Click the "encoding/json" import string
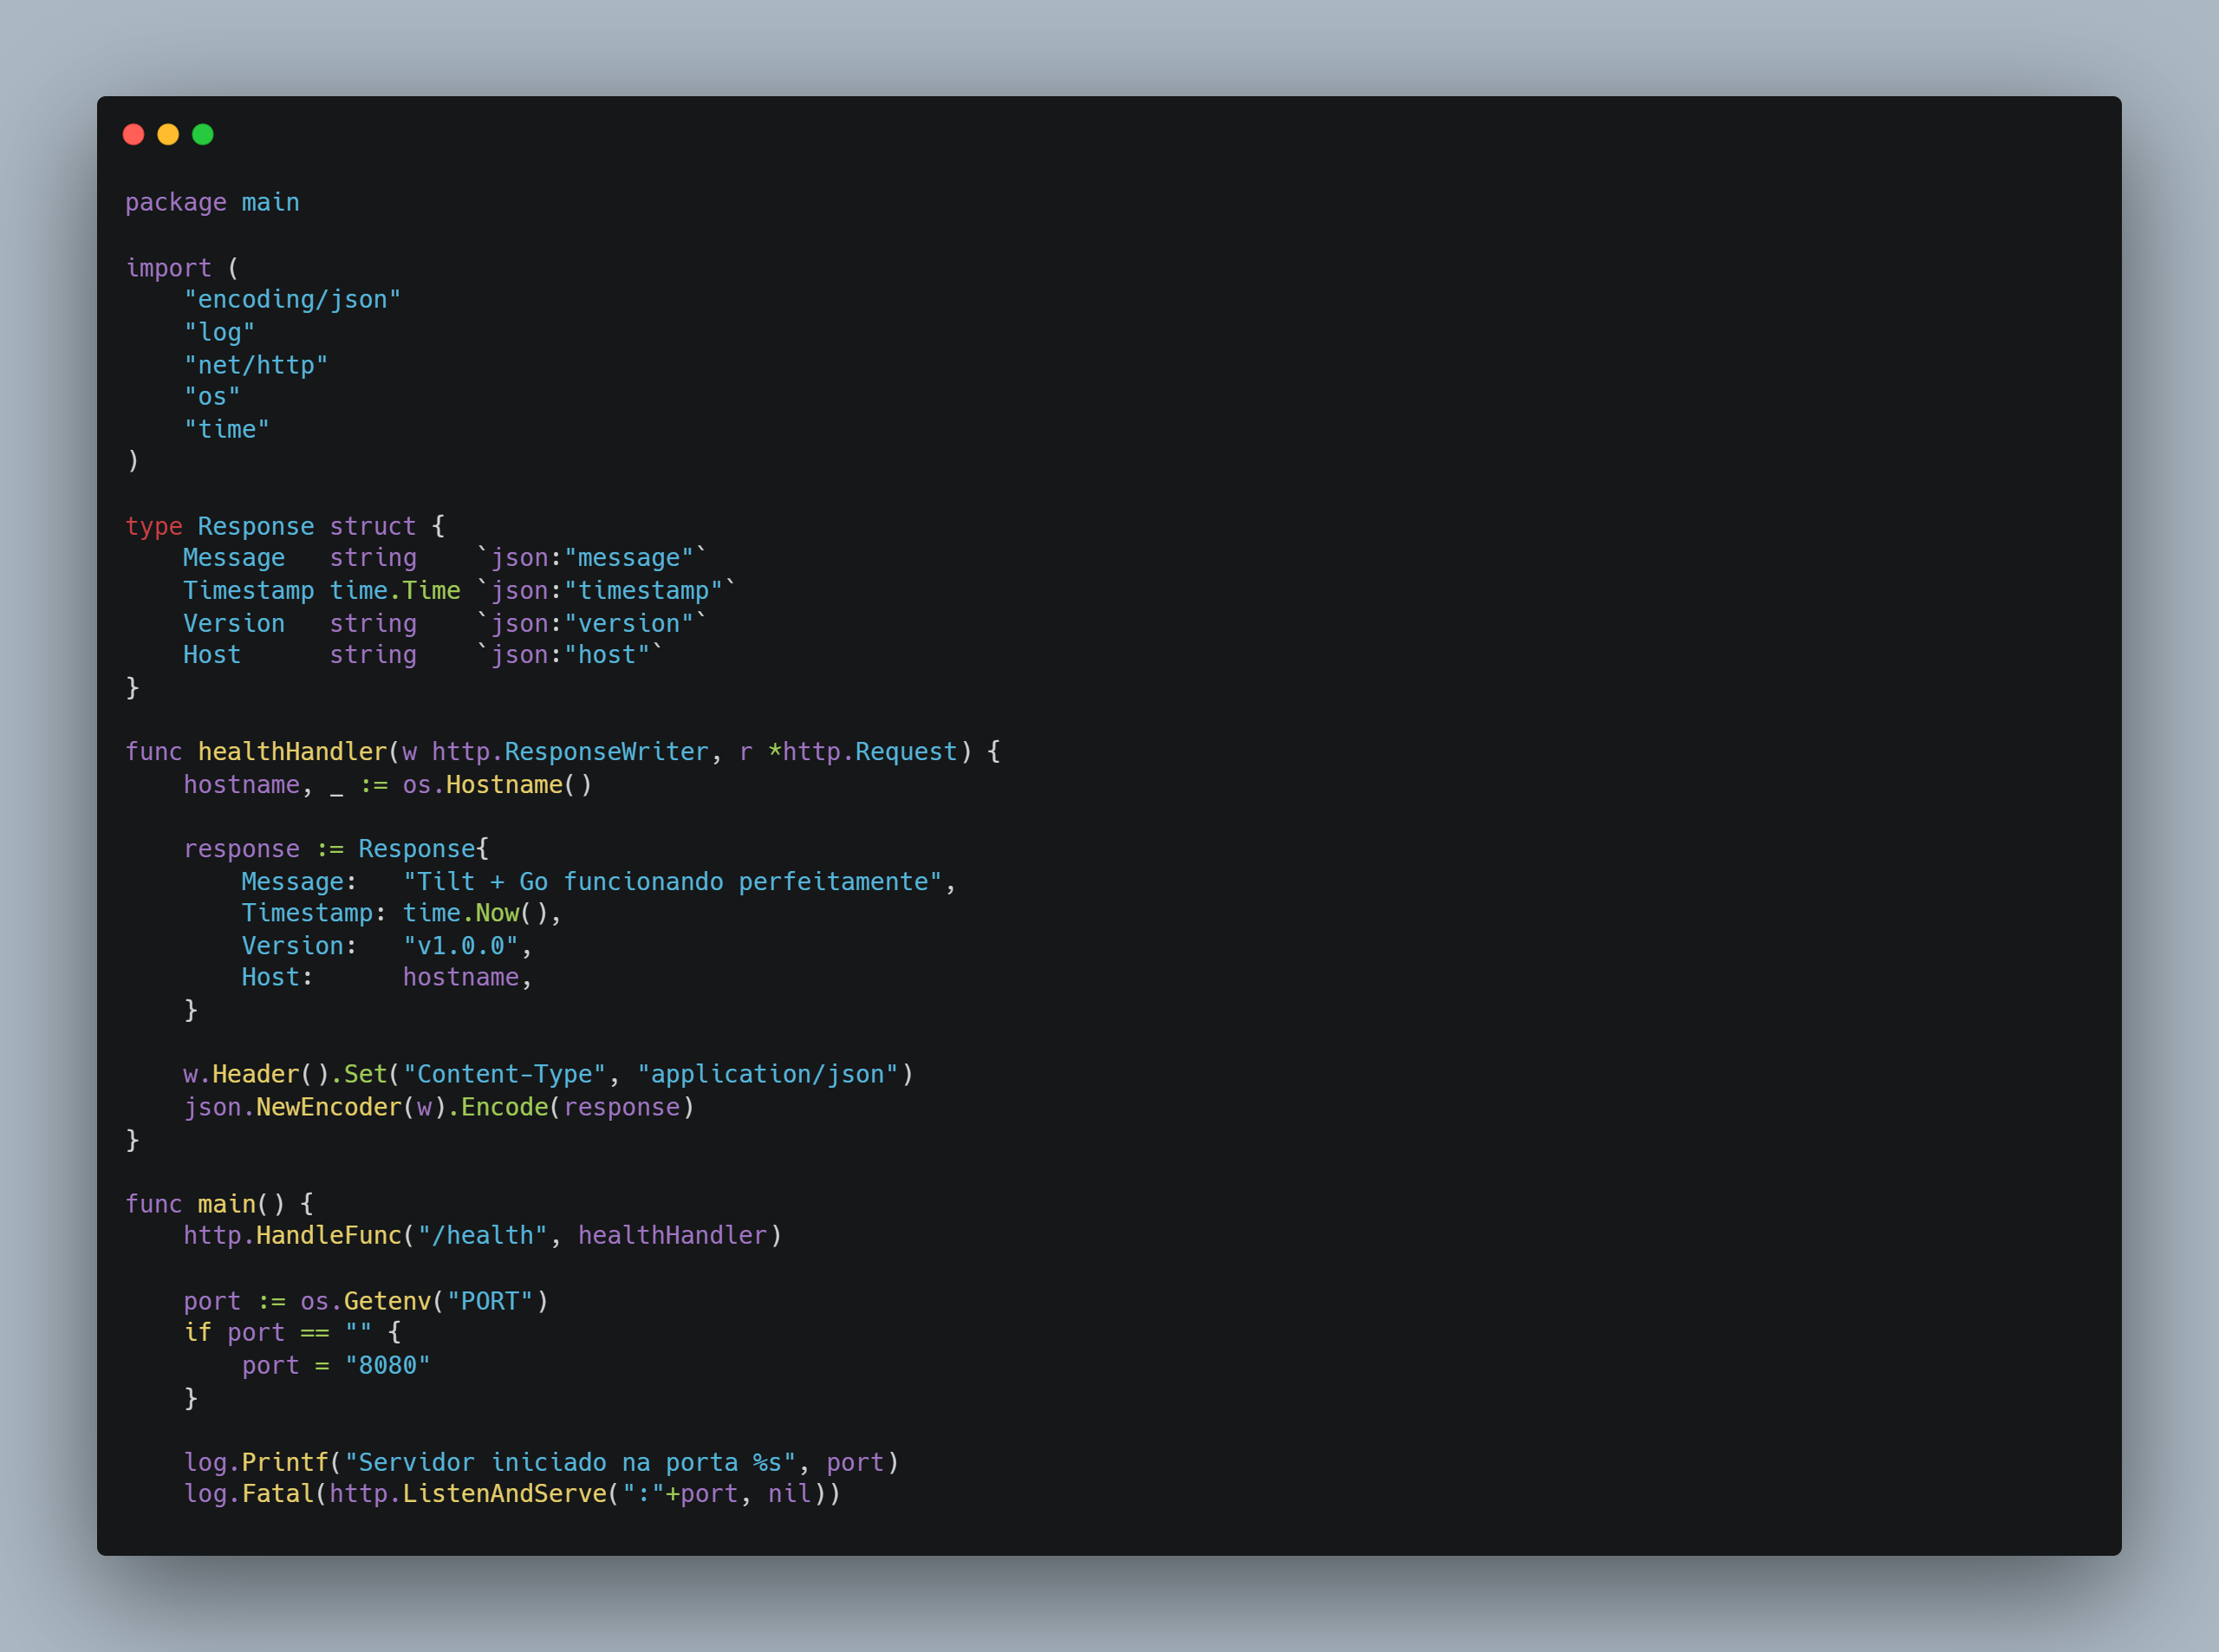Image resolution: width=2219 pixels, height=1652 pixels. pos(292,300)
